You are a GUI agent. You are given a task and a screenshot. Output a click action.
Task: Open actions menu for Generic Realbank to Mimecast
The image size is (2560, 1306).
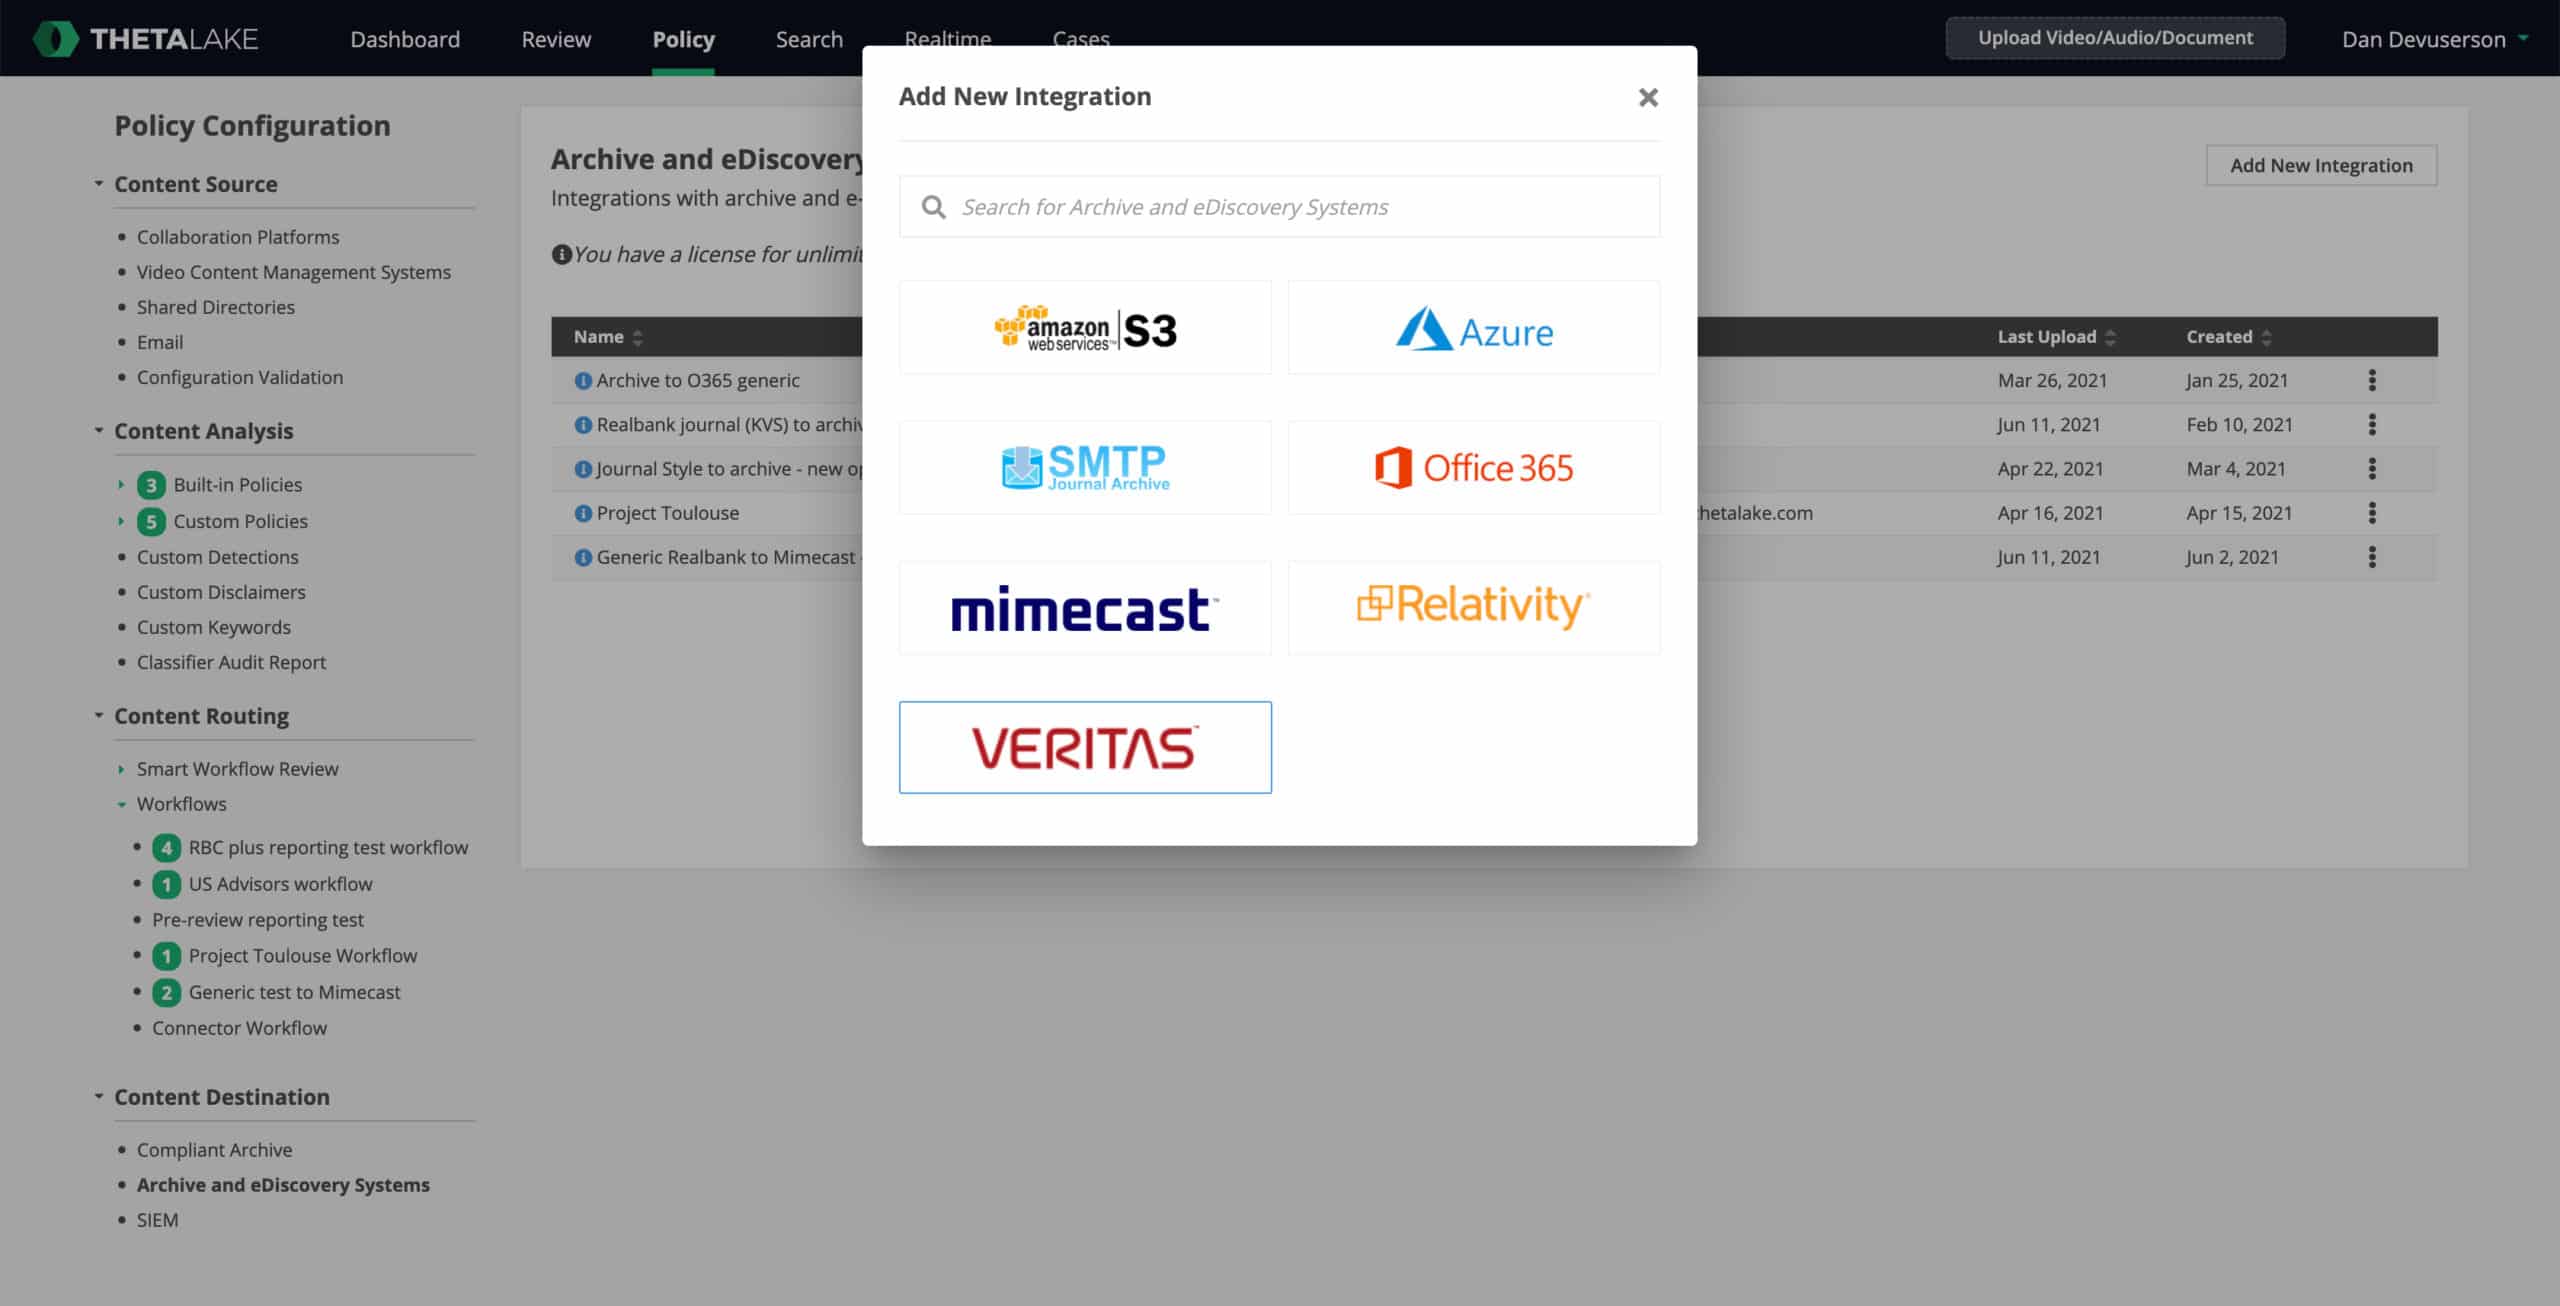pos(2372,557)
